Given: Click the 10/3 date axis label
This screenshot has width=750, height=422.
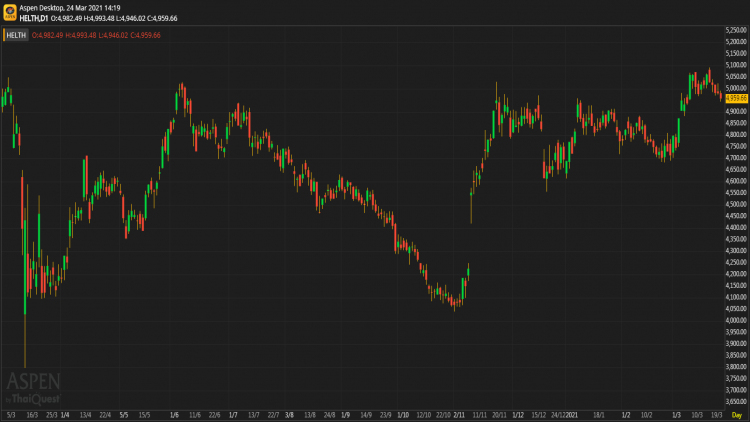Looking at the screenshot, I should pyautogui.click(x=697, y=415).
